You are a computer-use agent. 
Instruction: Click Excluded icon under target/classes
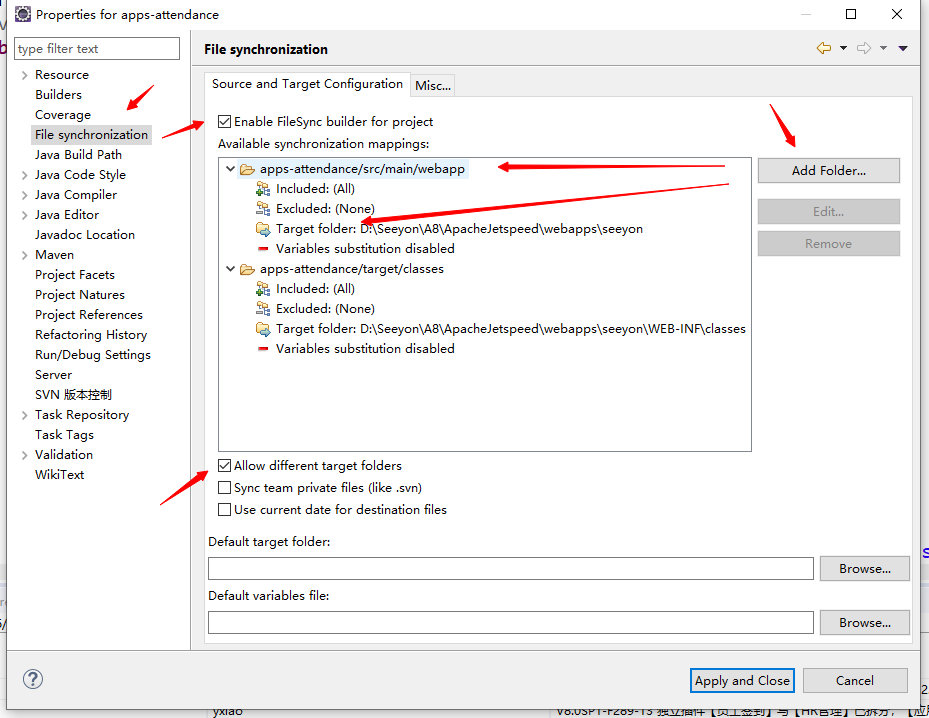coord(263,309)
